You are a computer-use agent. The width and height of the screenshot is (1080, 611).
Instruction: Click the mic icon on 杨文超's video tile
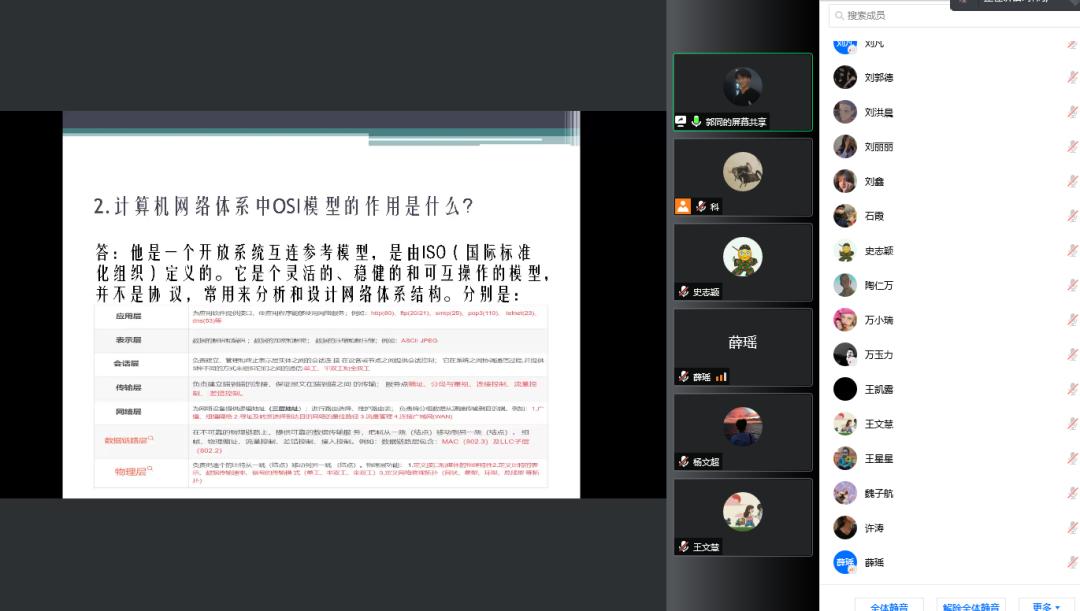pos(684,461)
